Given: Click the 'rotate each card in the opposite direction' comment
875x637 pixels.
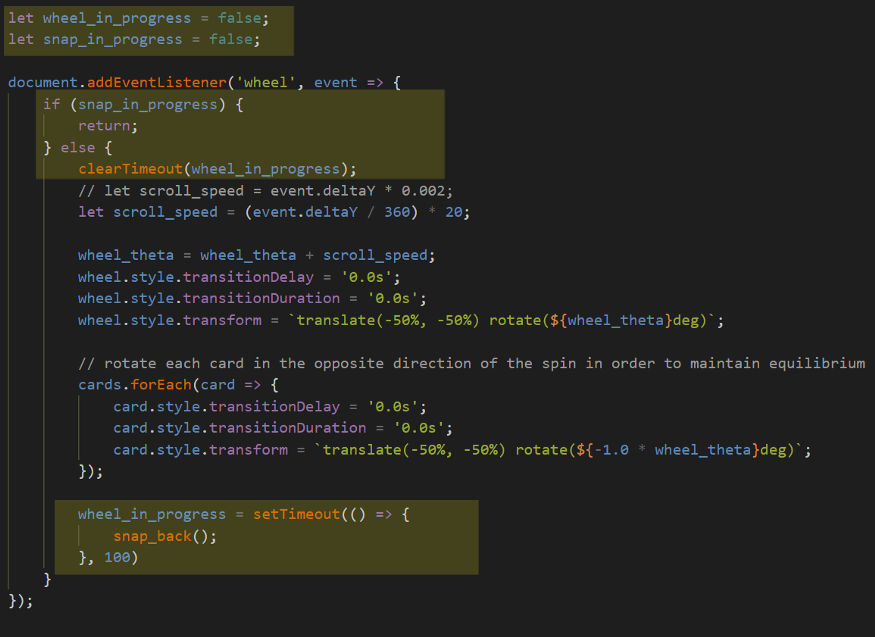Looking at the screenshot, I should coord(472,364).
